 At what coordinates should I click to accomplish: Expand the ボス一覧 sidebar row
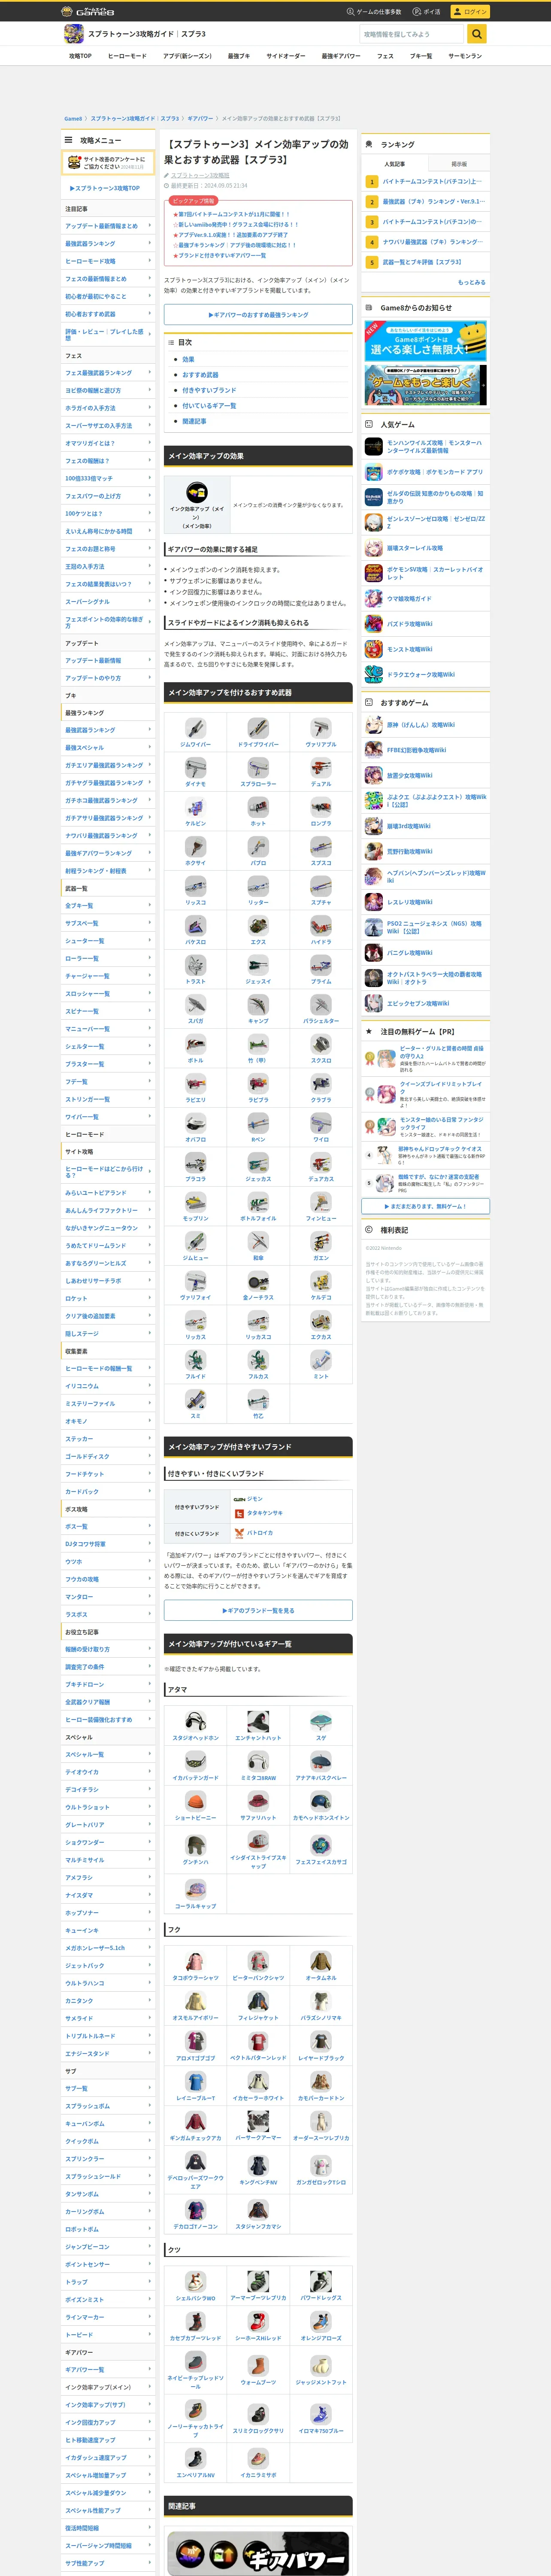pos(108,1526)
